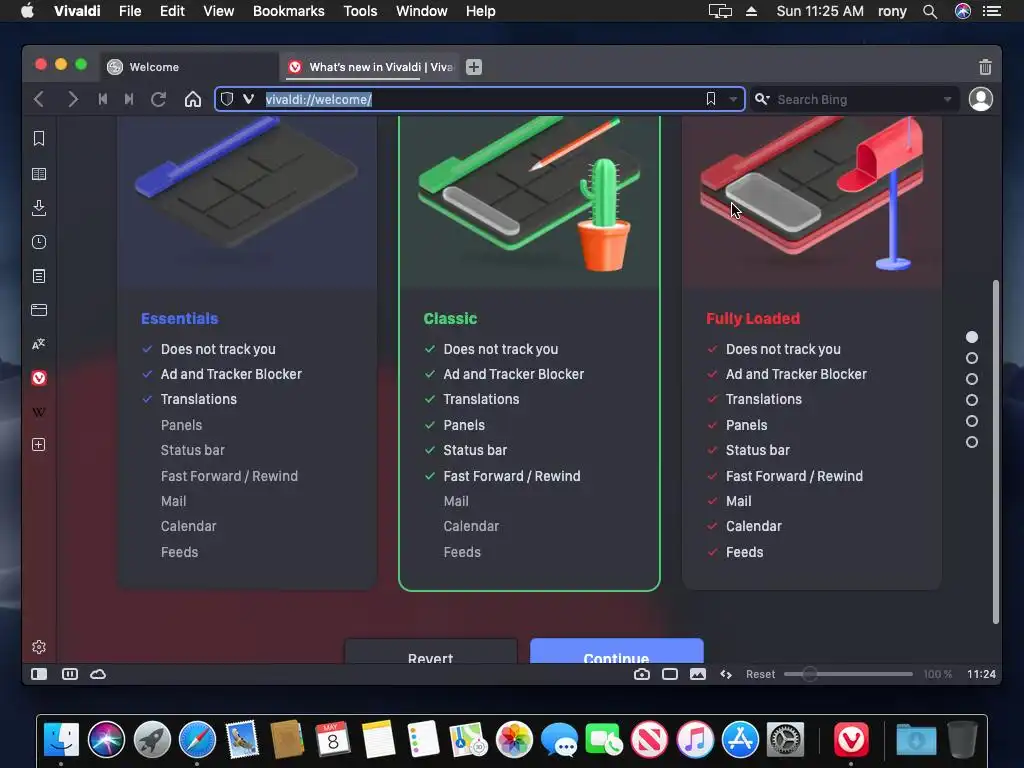Choose the Classic layout card
The height and width of the screenshot is (768, 1024).
point(529,353)
